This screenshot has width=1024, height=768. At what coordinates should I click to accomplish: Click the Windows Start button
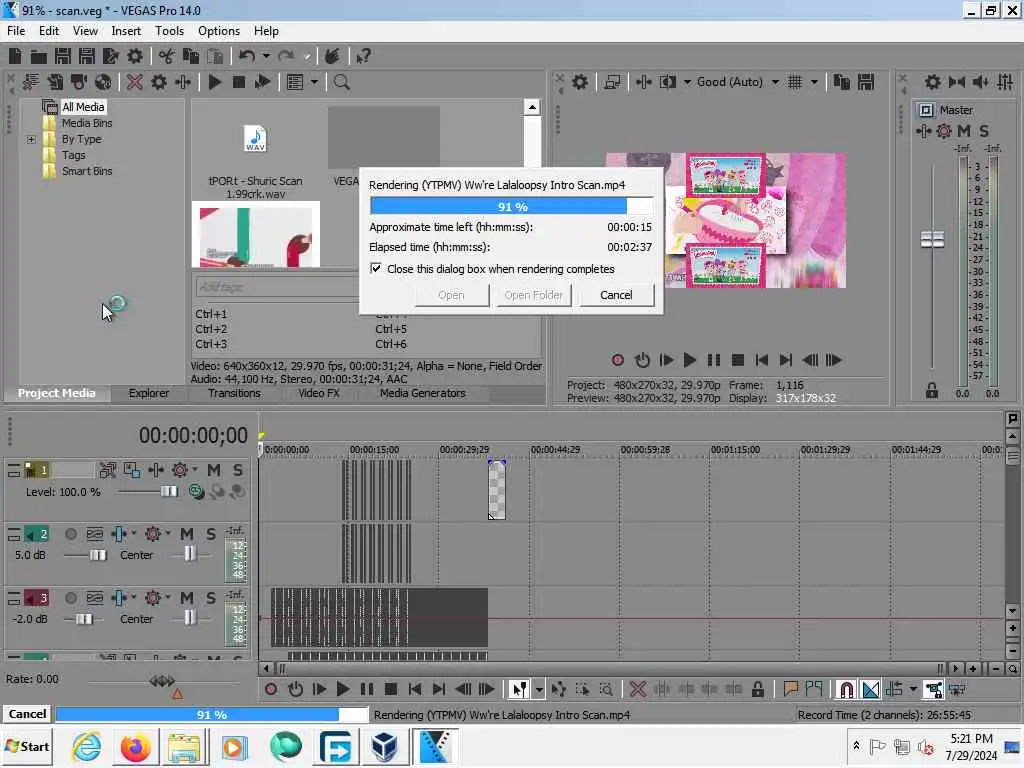(x=27, y=746)
